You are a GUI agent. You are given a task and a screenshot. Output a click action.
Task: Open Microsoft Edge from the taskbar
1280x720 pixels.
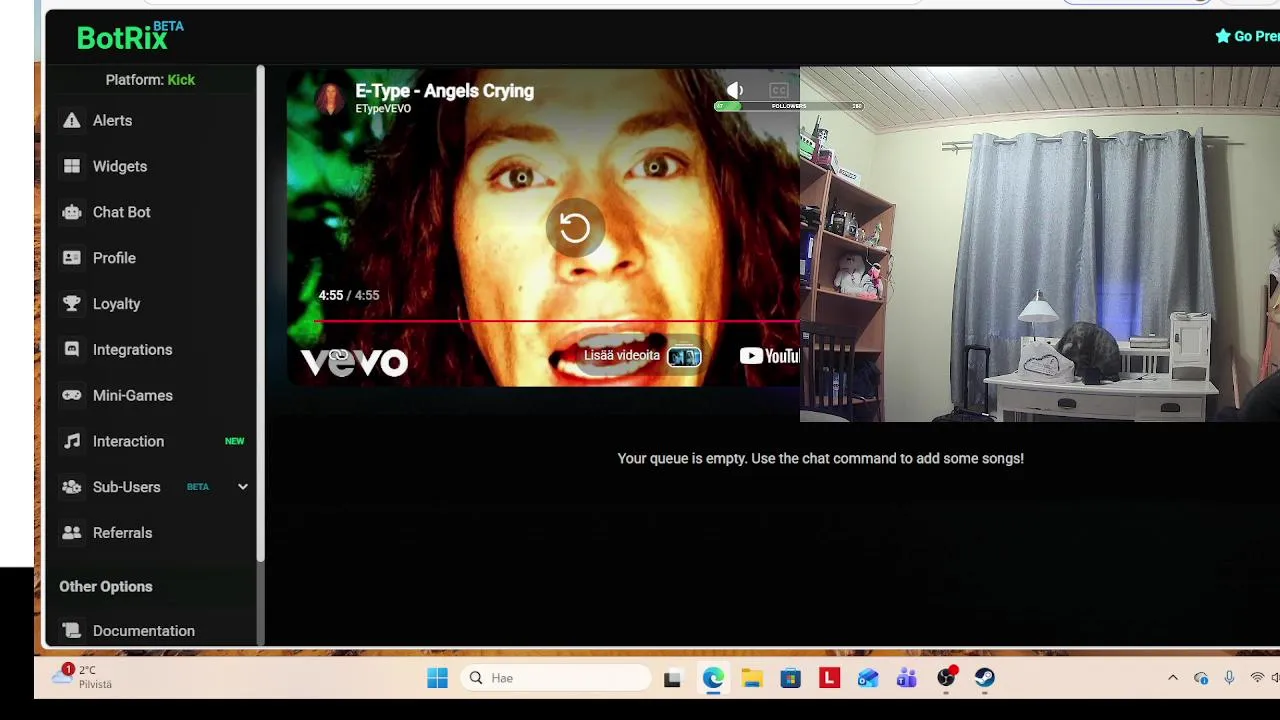point(712,678)
